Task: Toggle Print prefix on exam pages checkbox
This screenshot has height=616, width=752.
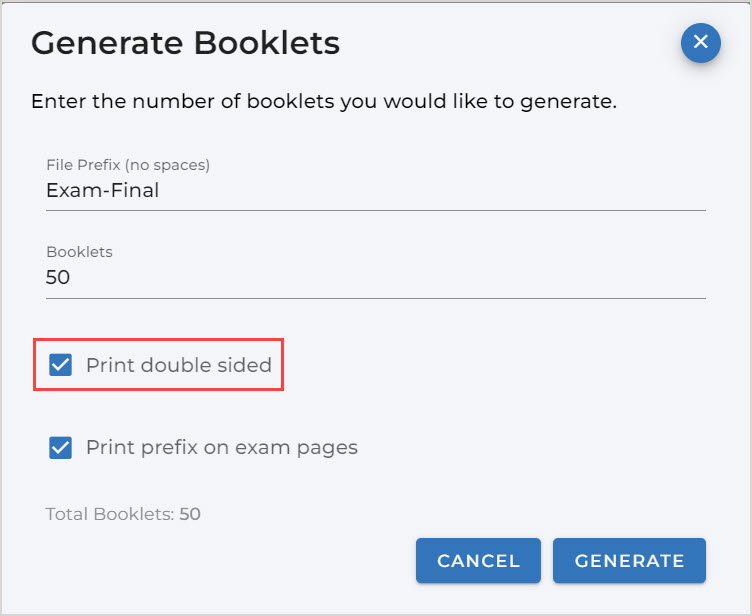Action: pos(61,447)
